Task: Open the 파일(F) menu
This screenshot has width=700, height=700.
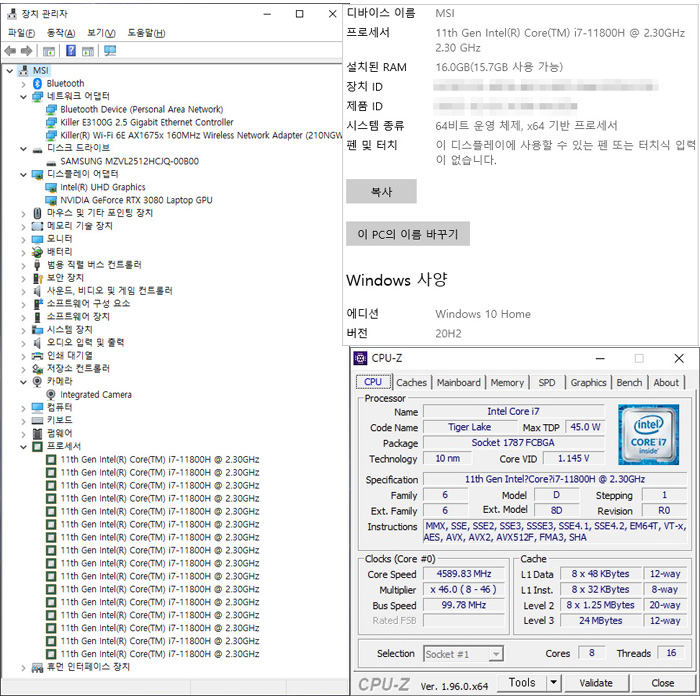Action: tap(21, 33)
